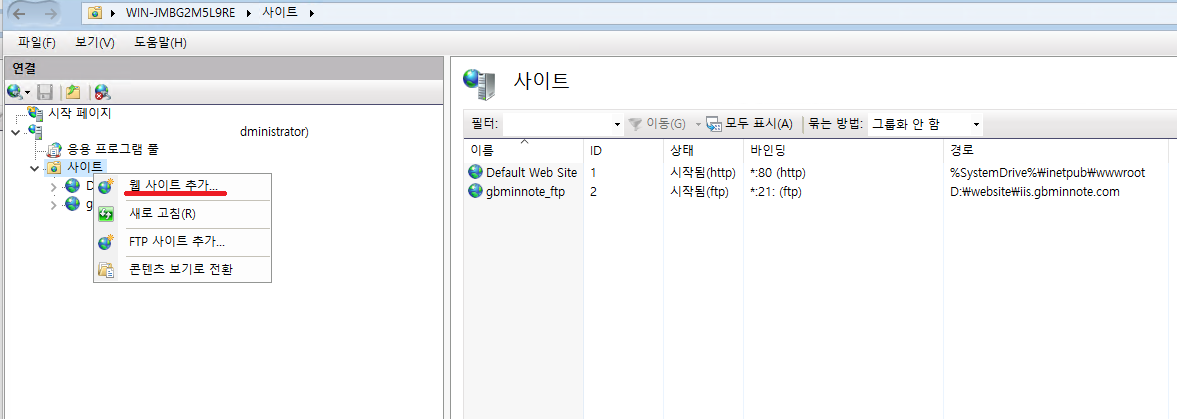This screenshot has height=419, width=1177.
Task: Click the content view icon in the context menu
Action: pyautogui.click(x=107, y=269)
